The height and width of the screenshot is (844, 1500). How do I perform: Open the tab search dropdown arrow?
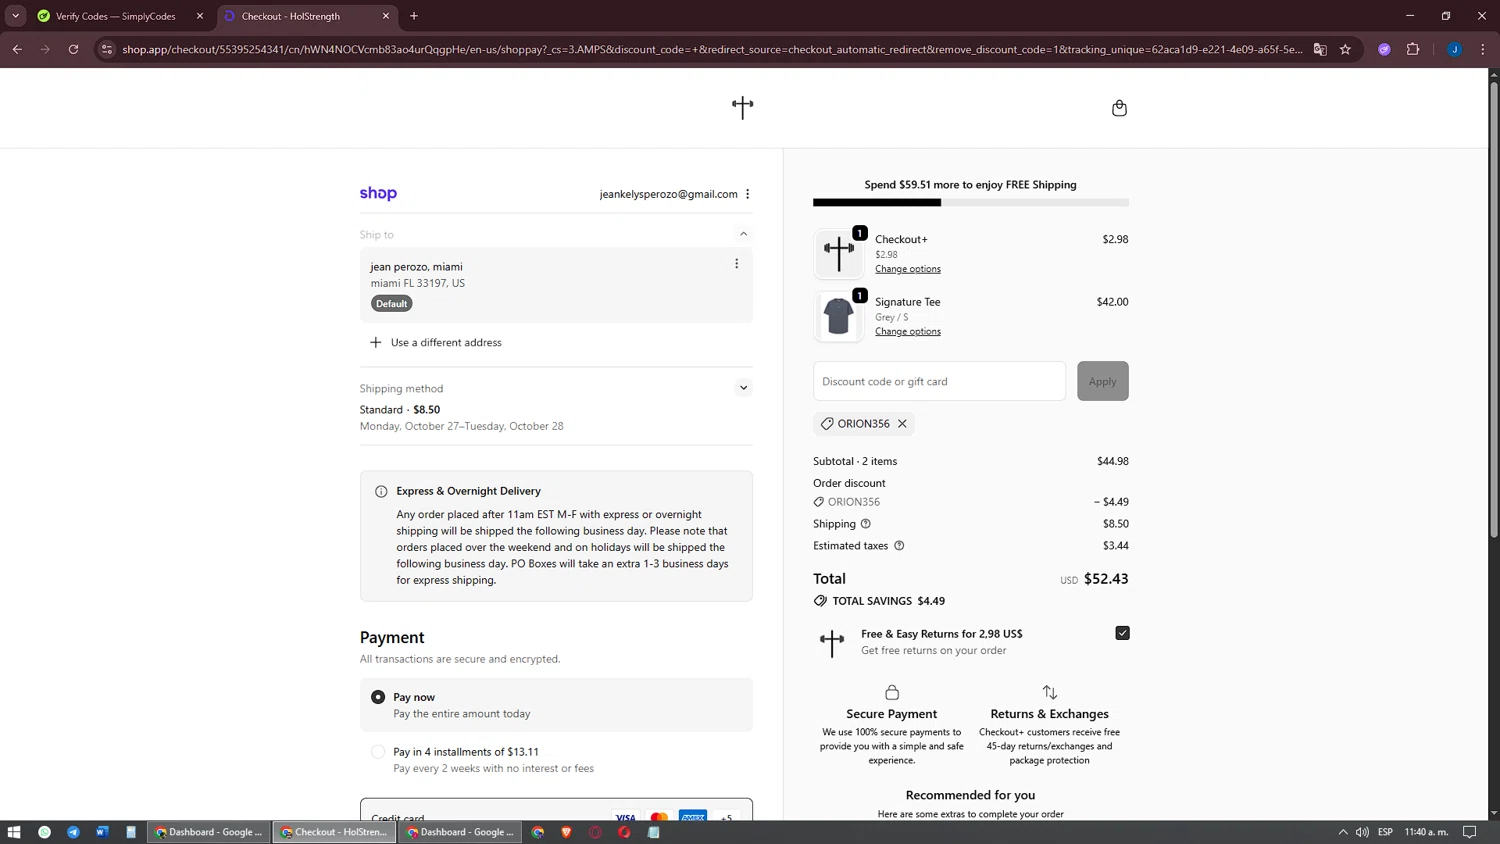15,16
